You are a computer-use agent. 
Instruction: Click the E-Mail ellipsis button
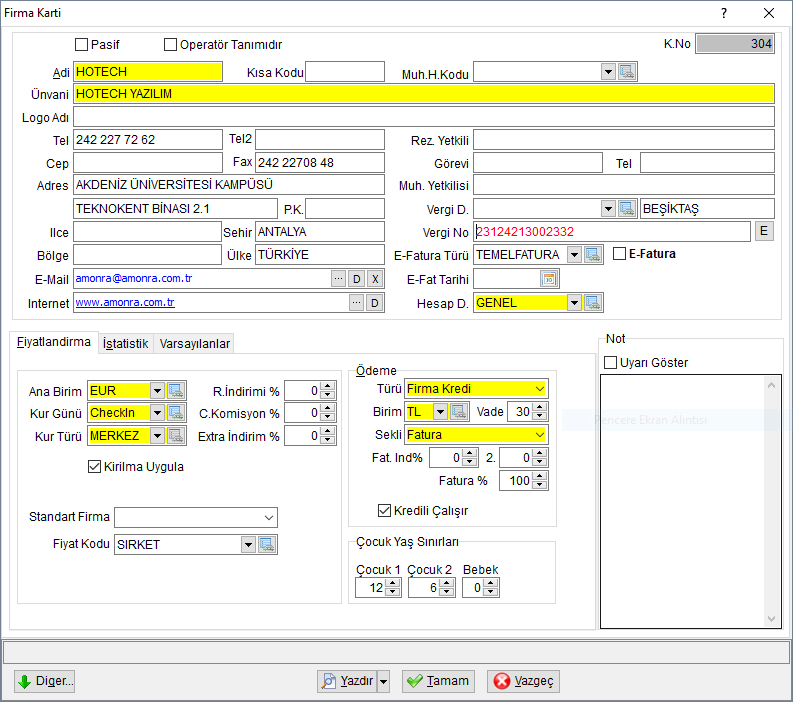339,279
